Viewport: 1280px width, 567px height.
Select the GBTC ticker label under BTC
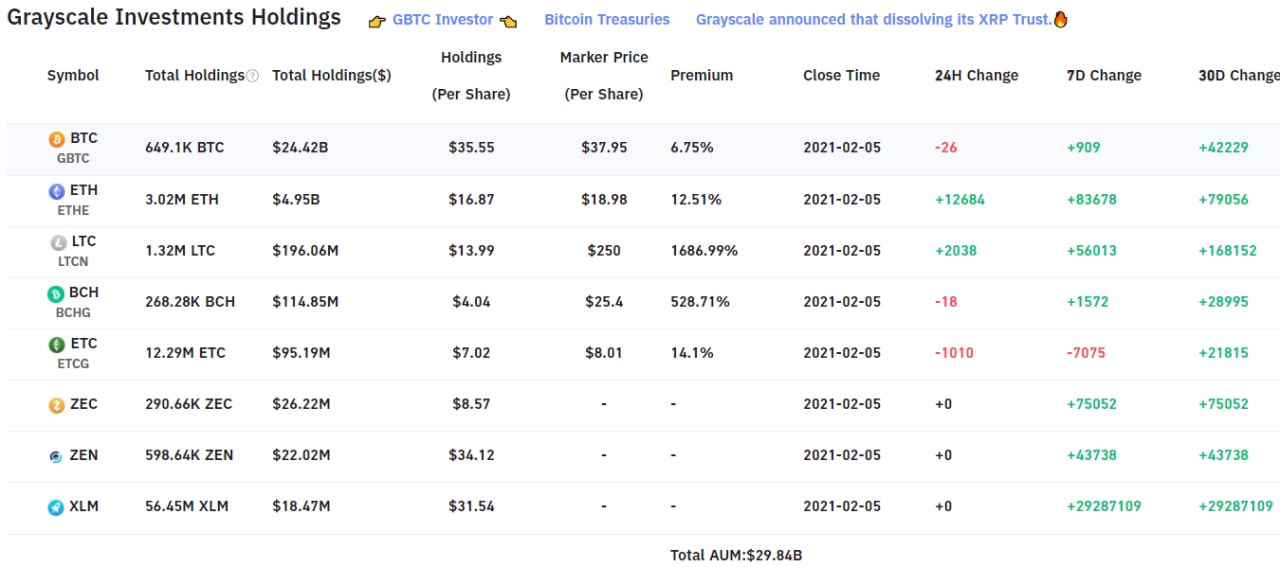tap(73, 158)
